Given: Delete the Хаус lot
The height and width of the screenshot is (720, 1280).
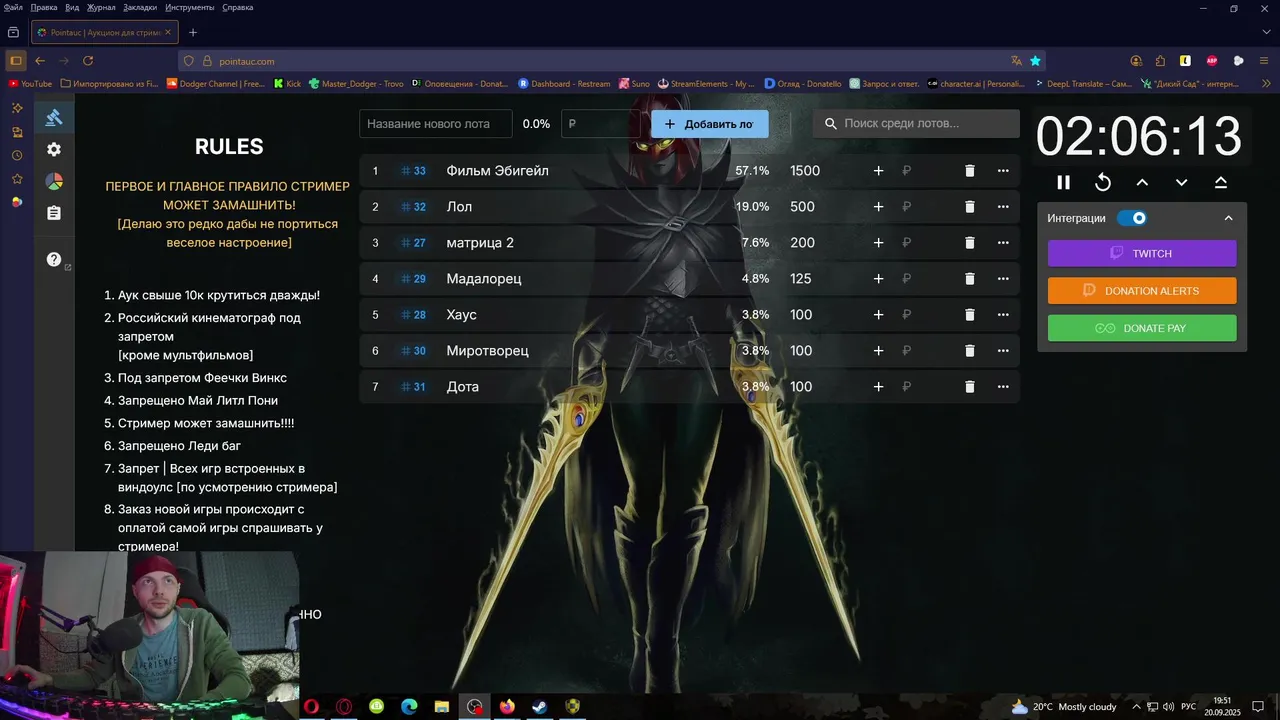Looking at the screenshot, I should tap(969, 315).
